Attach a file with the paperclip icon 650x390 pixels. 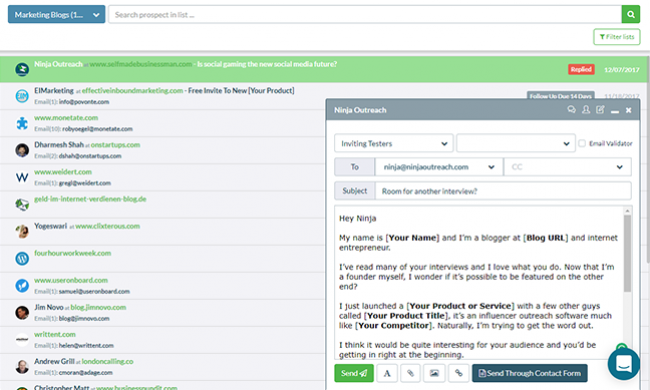click(410, 373)
